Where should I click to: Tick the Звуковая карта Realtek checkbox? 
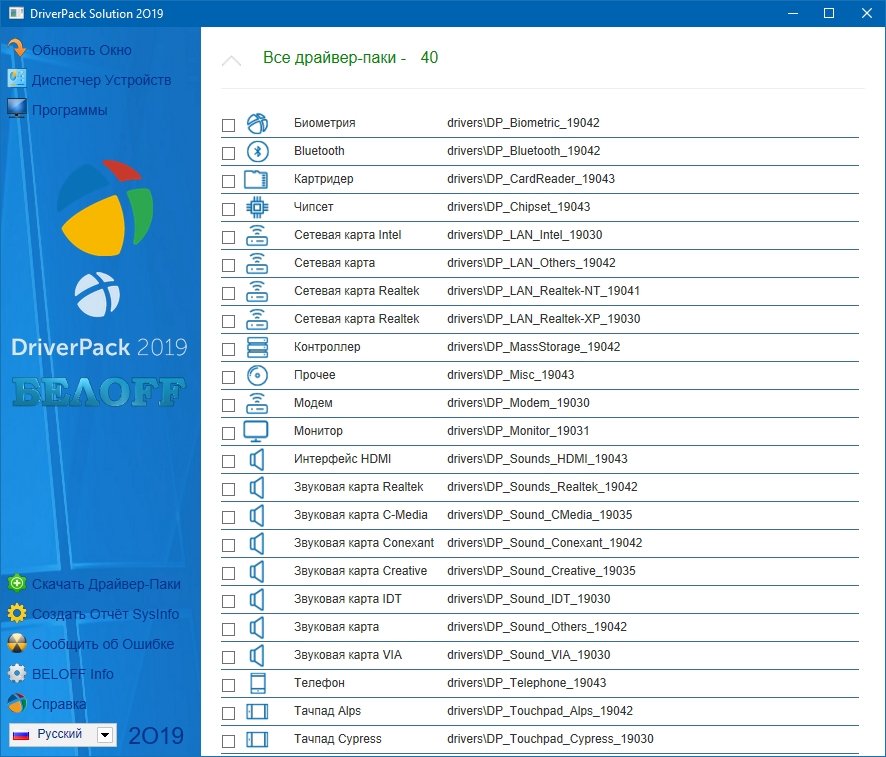(229, 489)
